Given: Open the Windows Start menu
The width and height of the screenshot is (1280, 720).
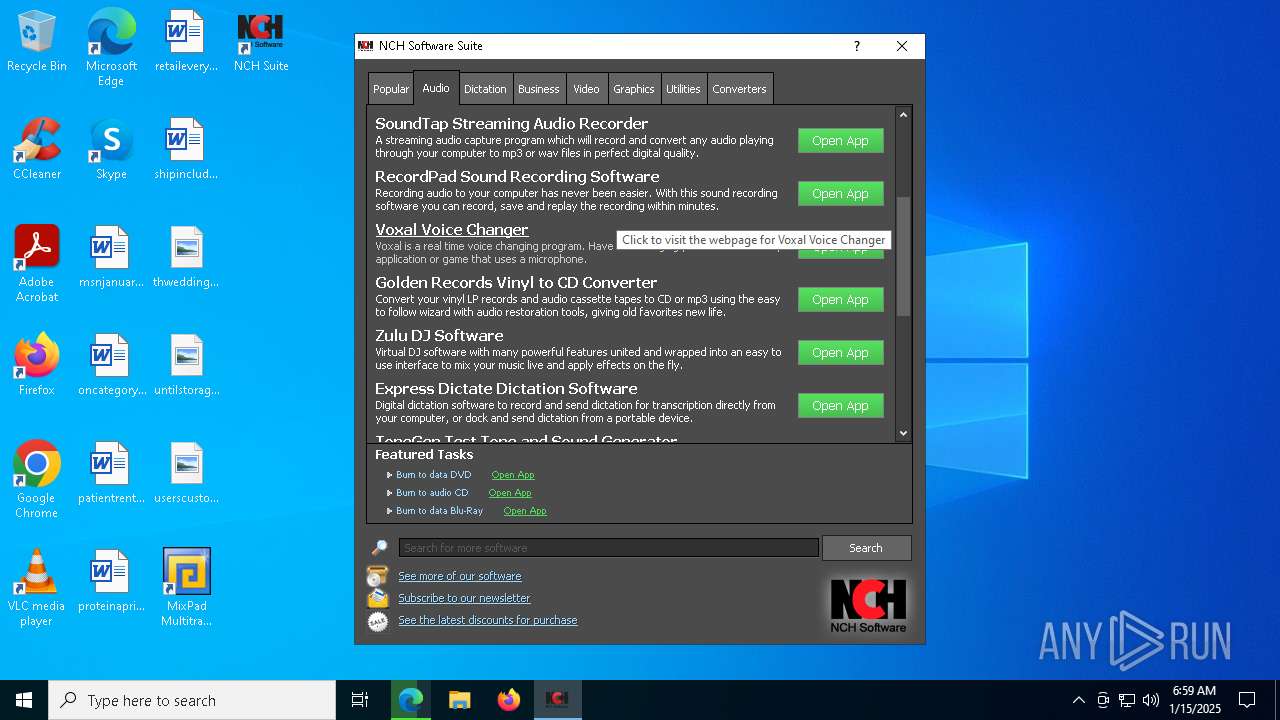Looking at the screenshot, I should coord(24,700).
